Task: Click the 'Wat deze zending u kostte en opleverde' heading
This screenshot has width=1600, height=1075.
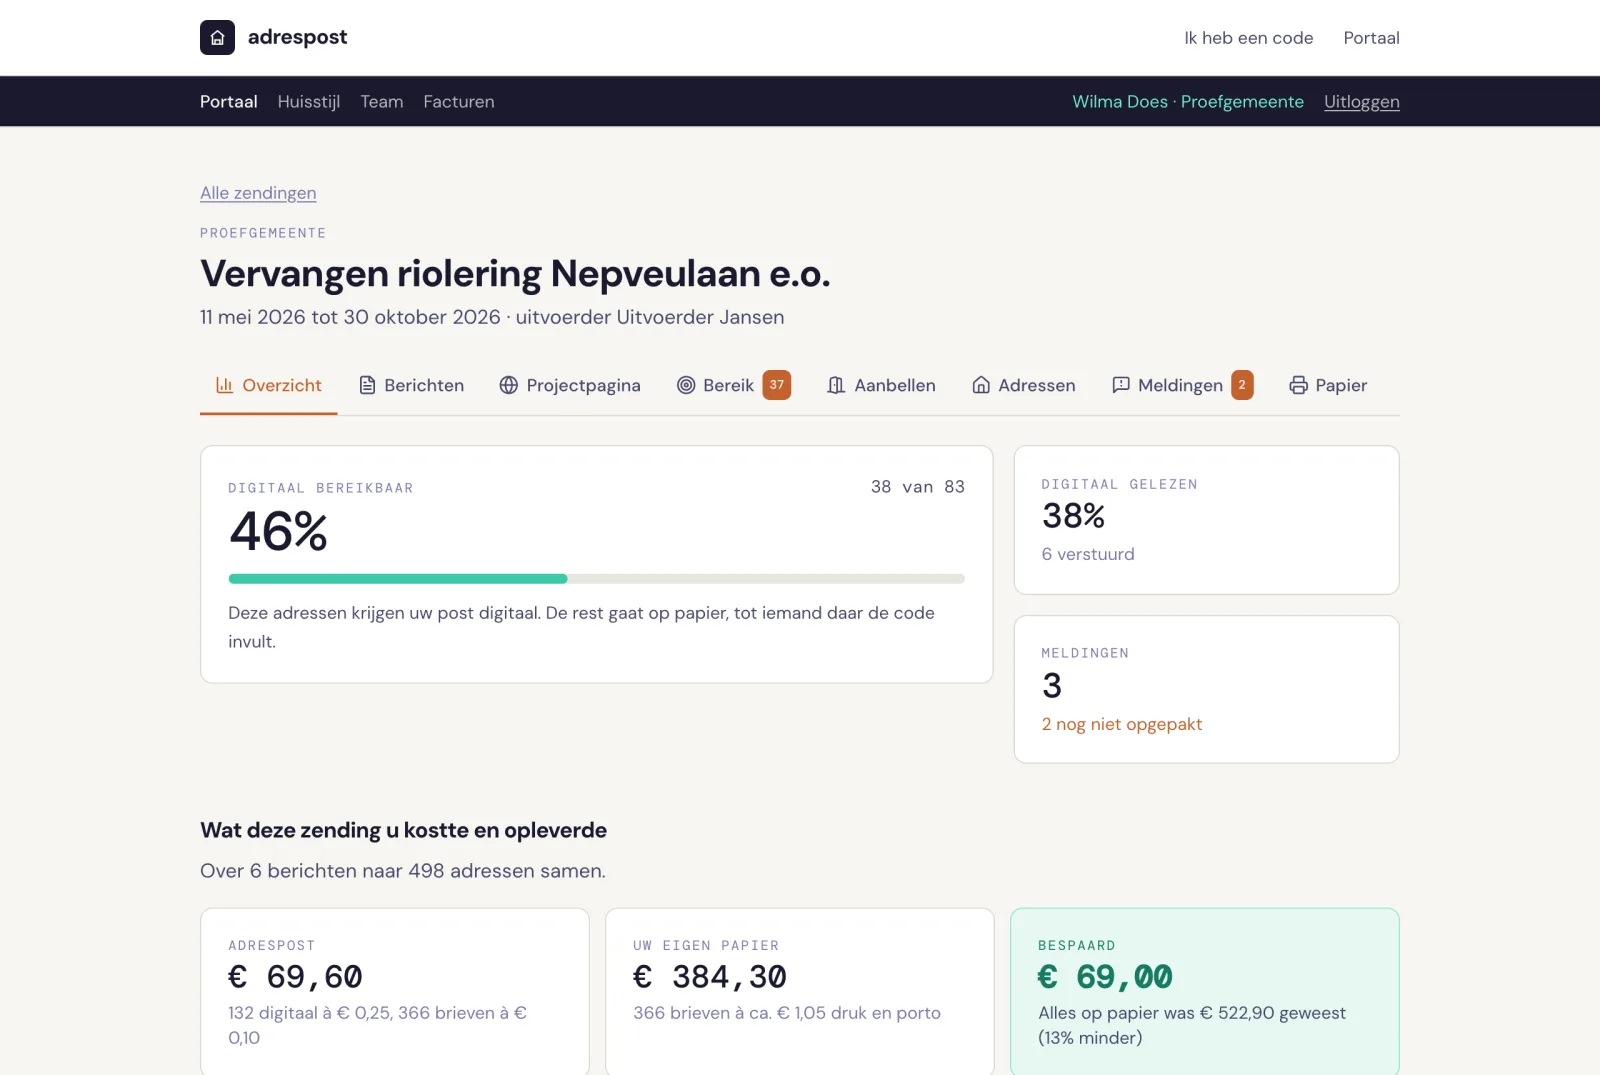Action: [403, 830]
